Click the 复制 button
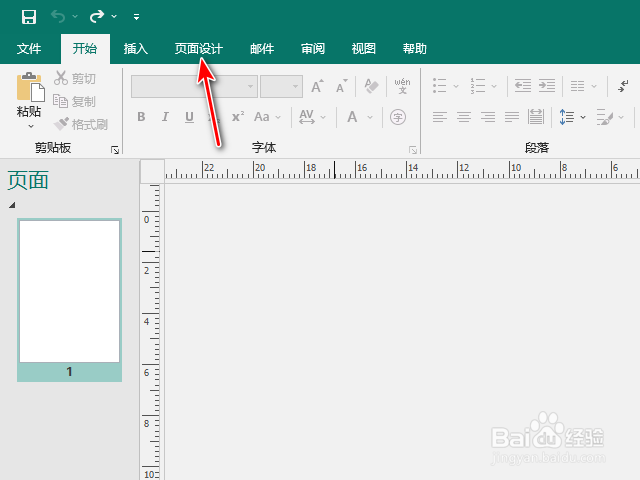The height and width of the screenshot is (480, 640). click(x=74, y=101)
